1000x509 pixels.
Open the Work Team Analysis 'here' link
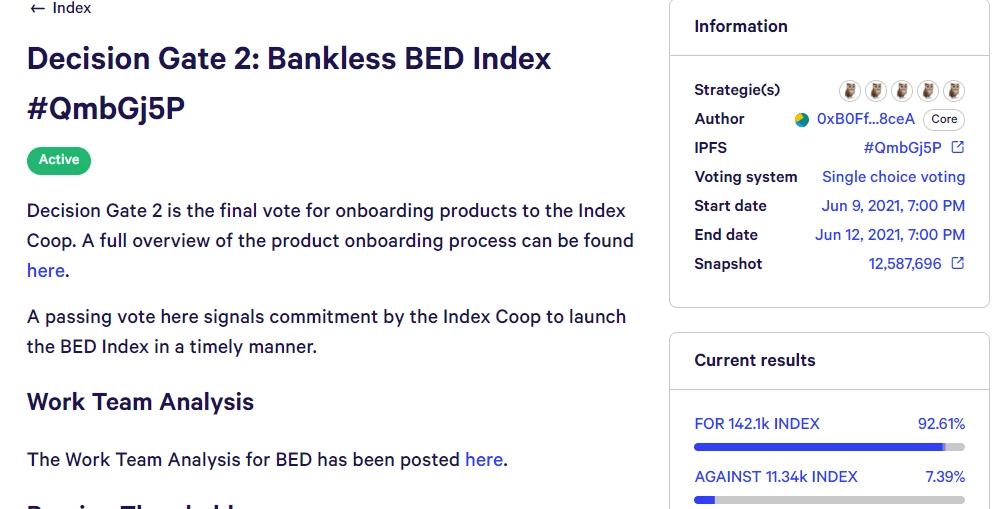point(483,459)
